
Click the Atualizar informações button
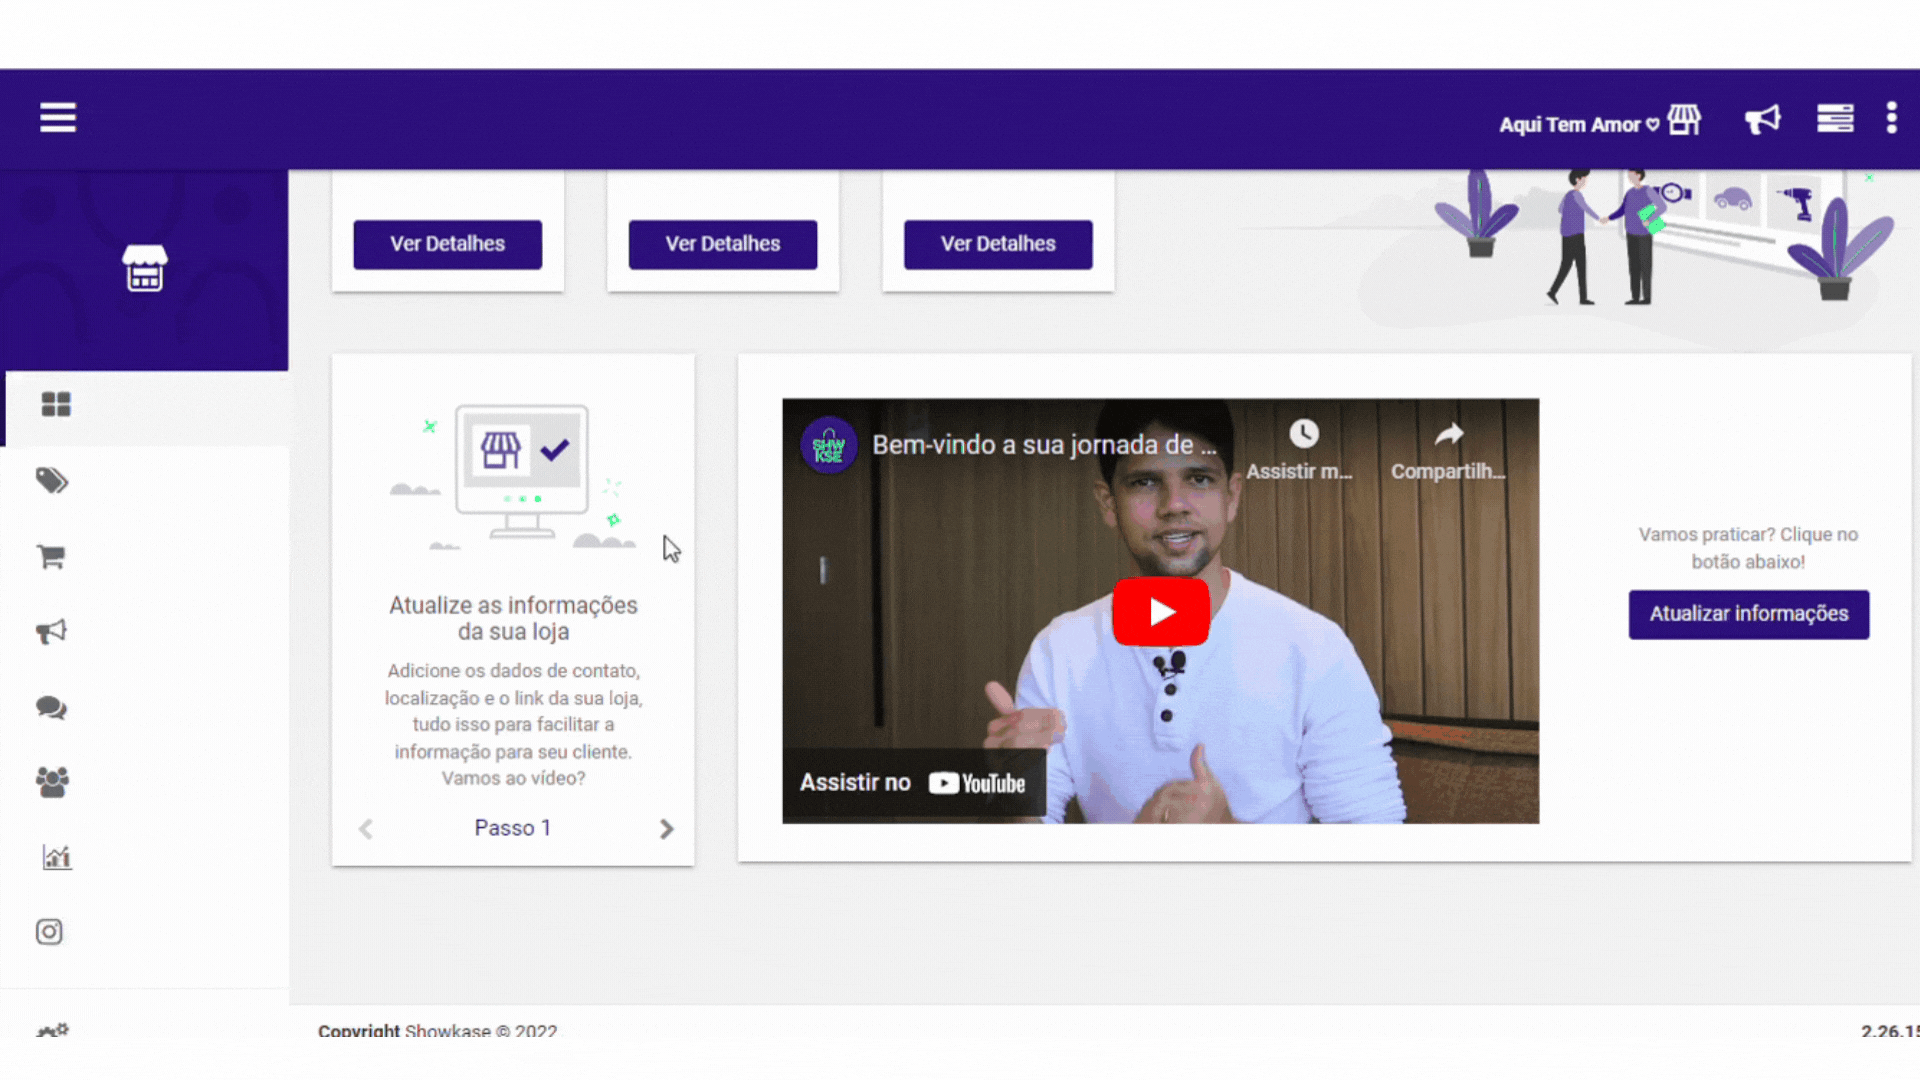click(1748, 614)
